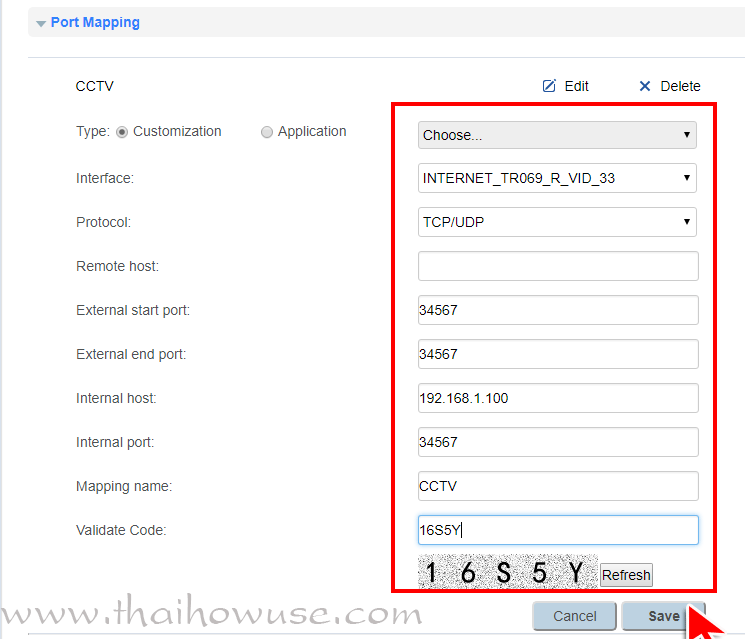Click the Edit pencil icon
The height and width of the screenshot is (639, 745).
pos(549,86)
